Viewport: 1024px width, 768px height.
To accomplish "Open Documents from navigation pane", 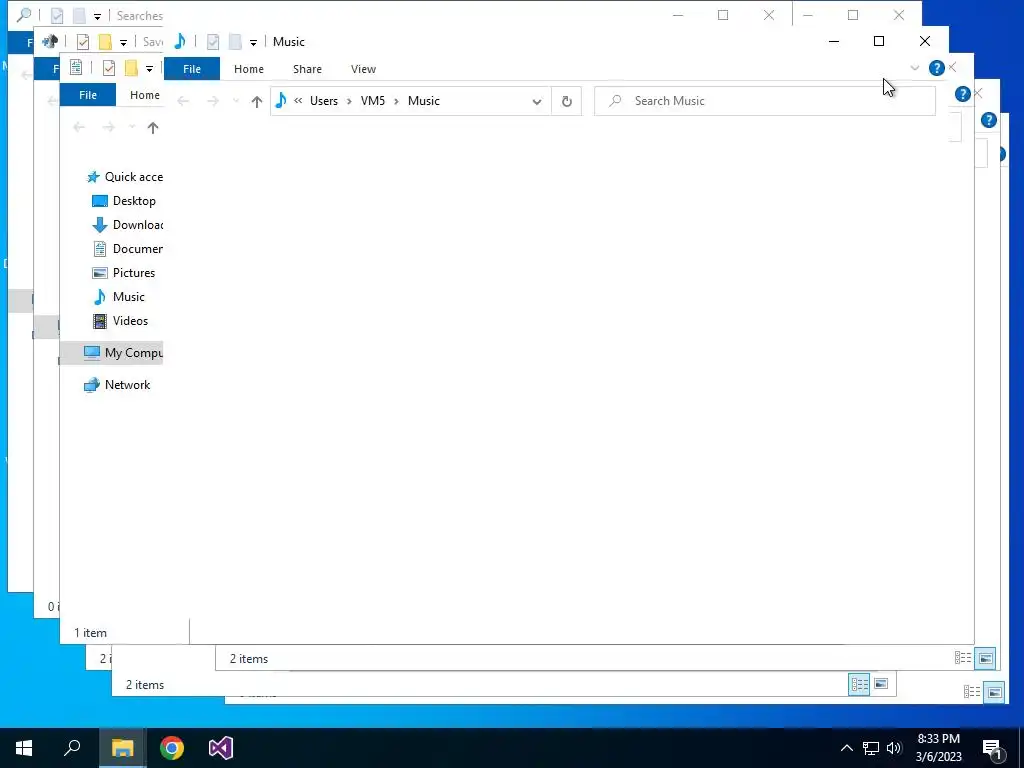I will [x=127, y=249].
